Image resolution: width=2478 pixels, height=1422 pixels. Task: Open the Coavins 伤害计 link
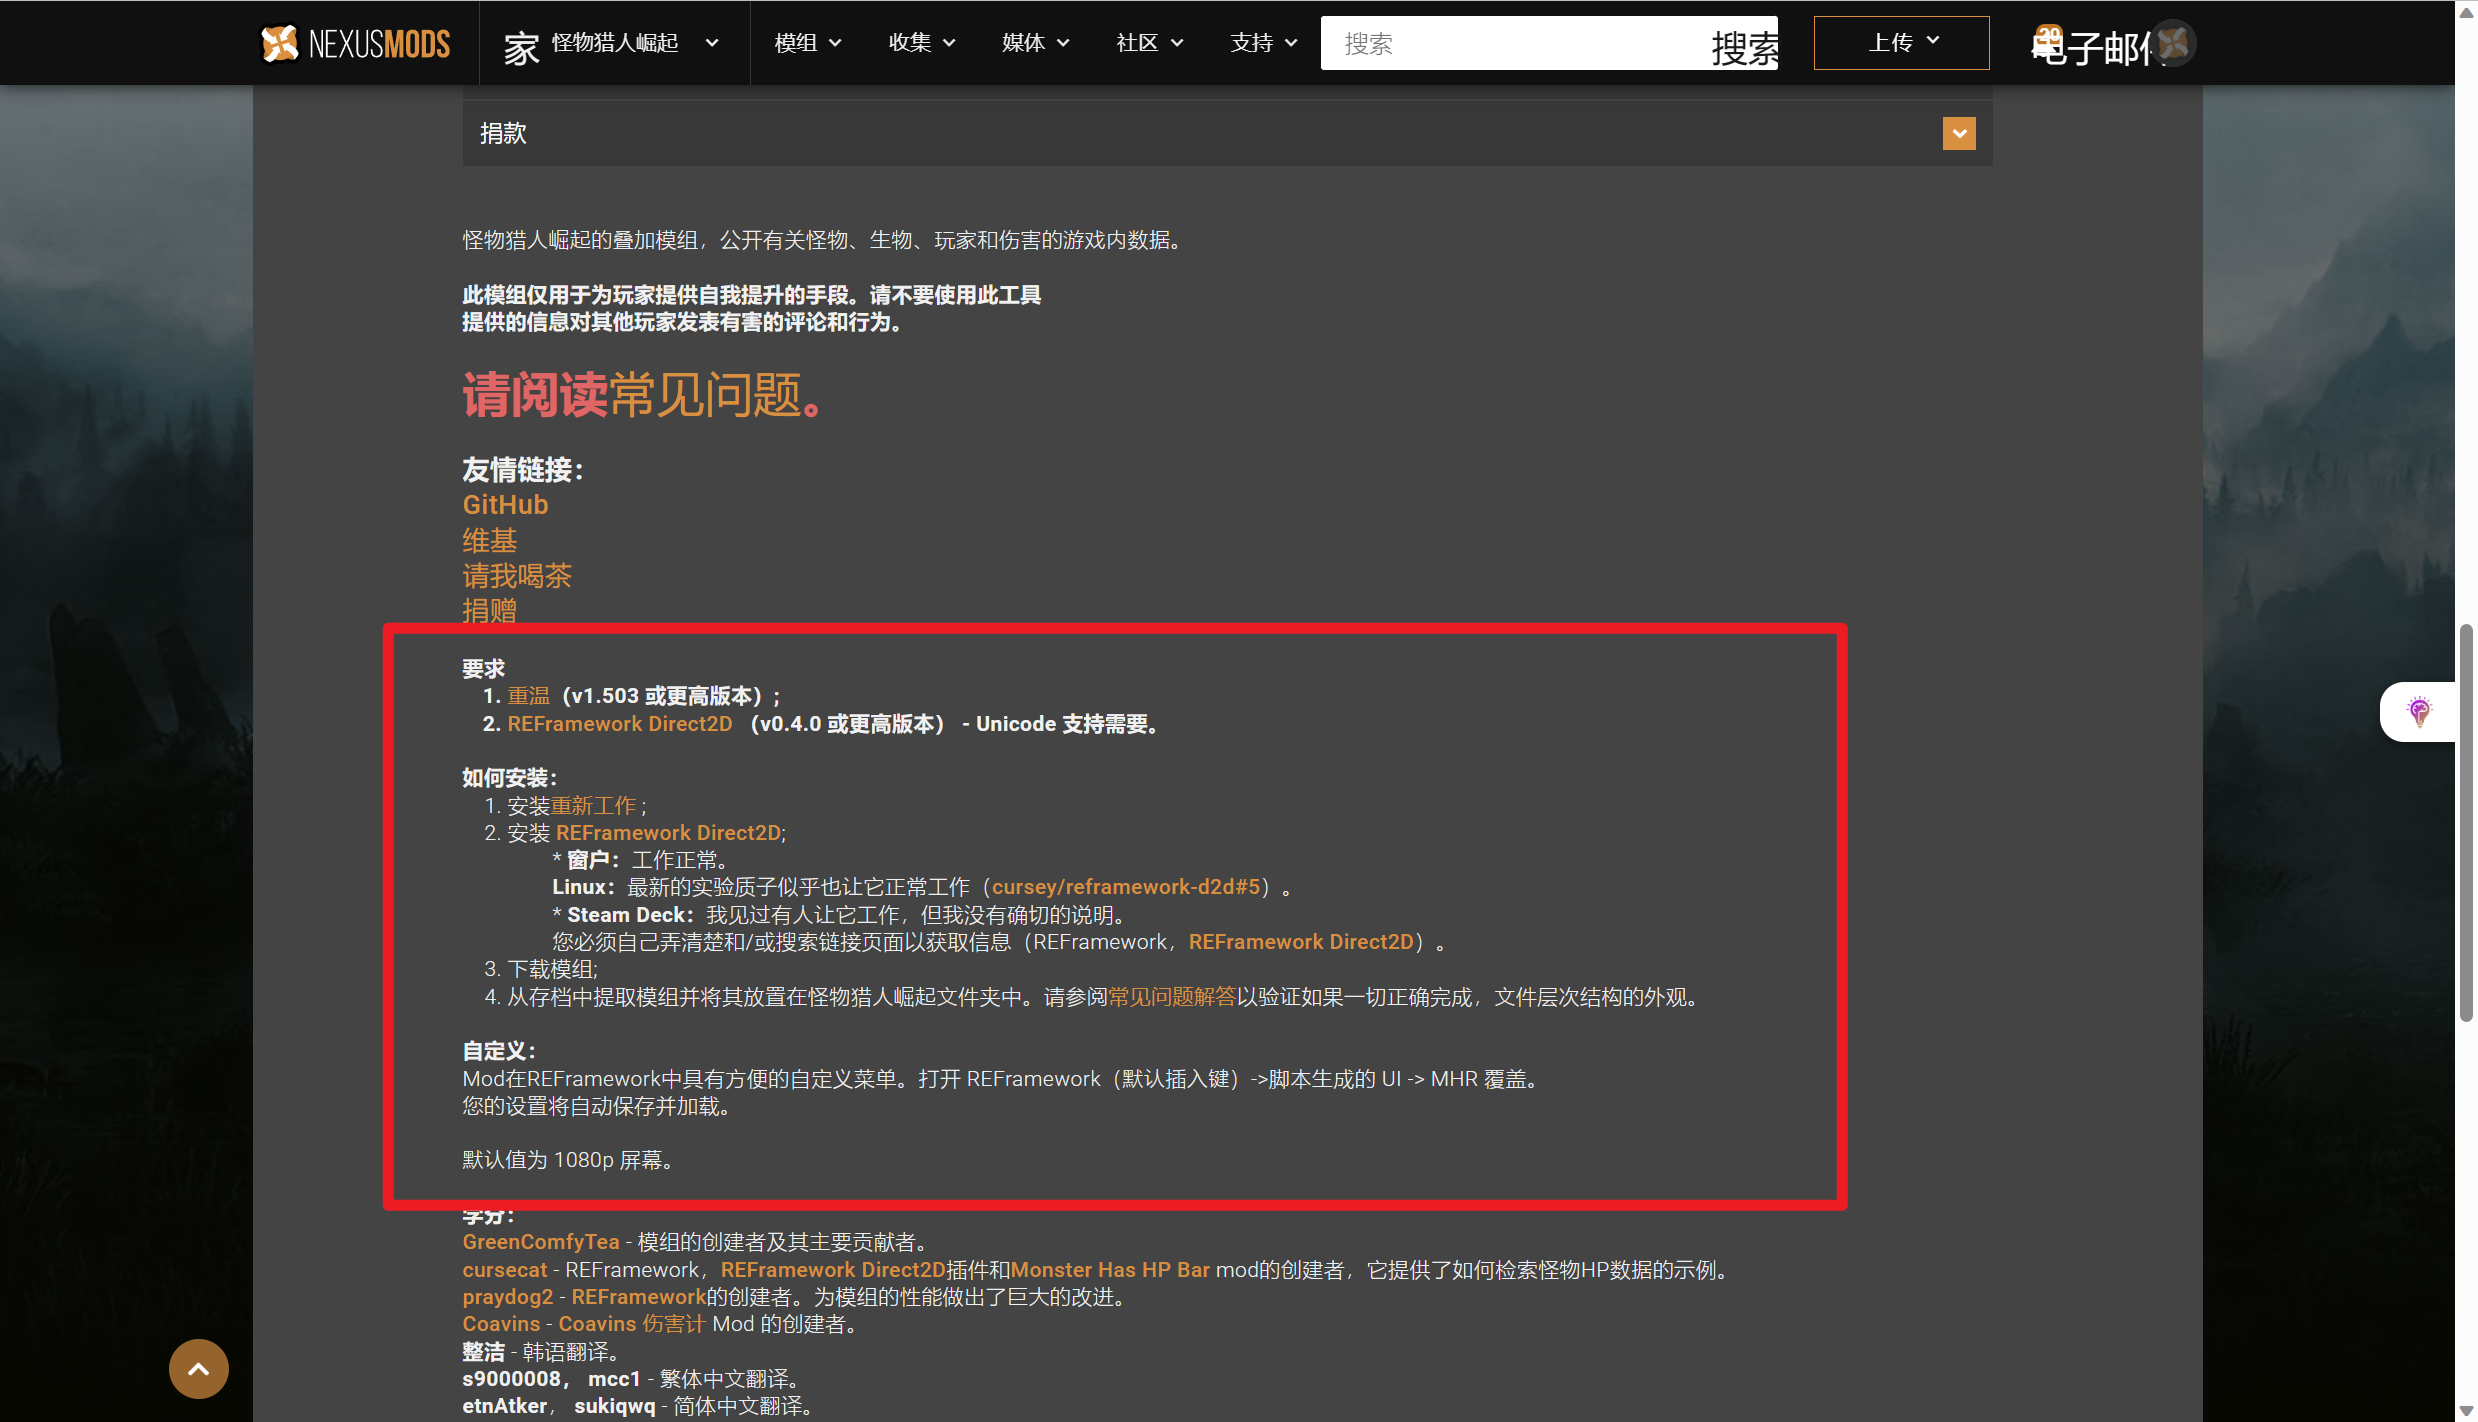tap(631, 1324)
